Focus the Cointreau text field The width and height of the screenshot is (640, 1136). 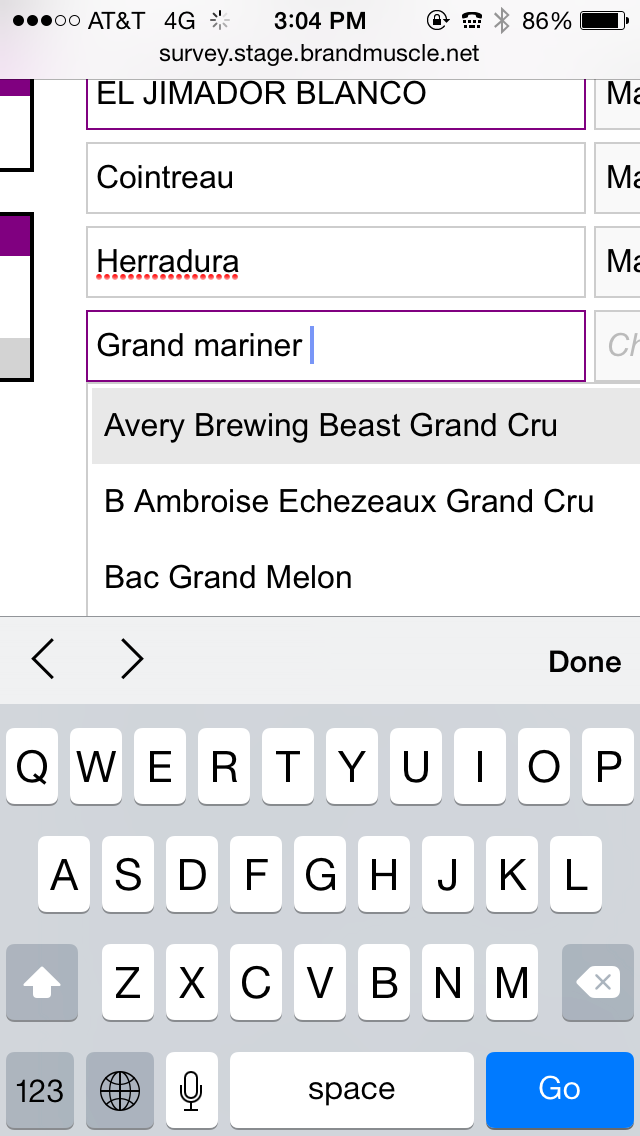(336, 178)
